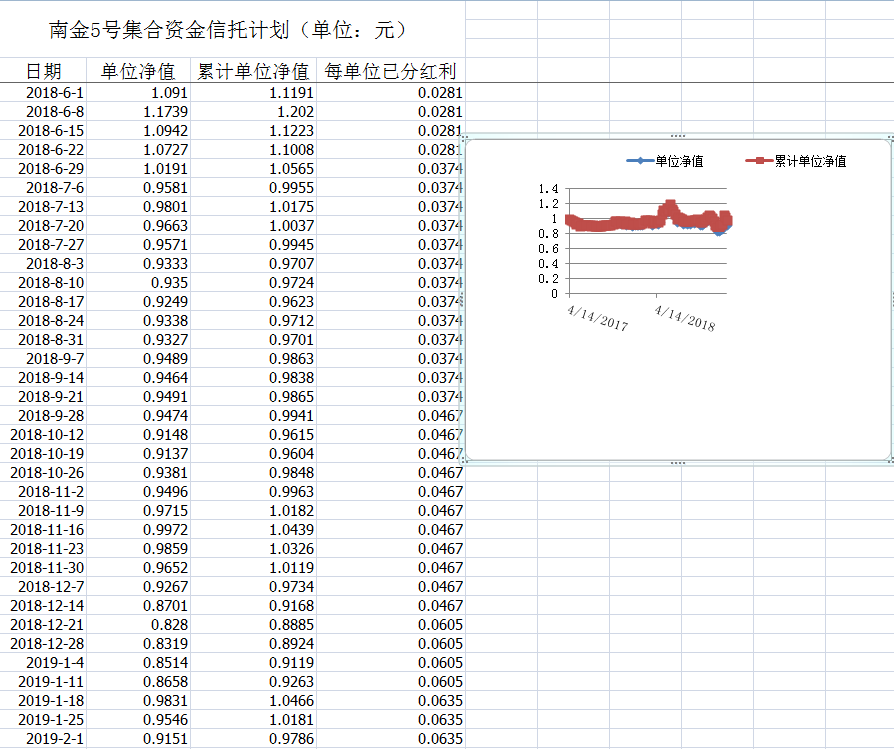Select the cell with value 0.9848
This screenshot has height=749, width=894.
click(253, 473)
